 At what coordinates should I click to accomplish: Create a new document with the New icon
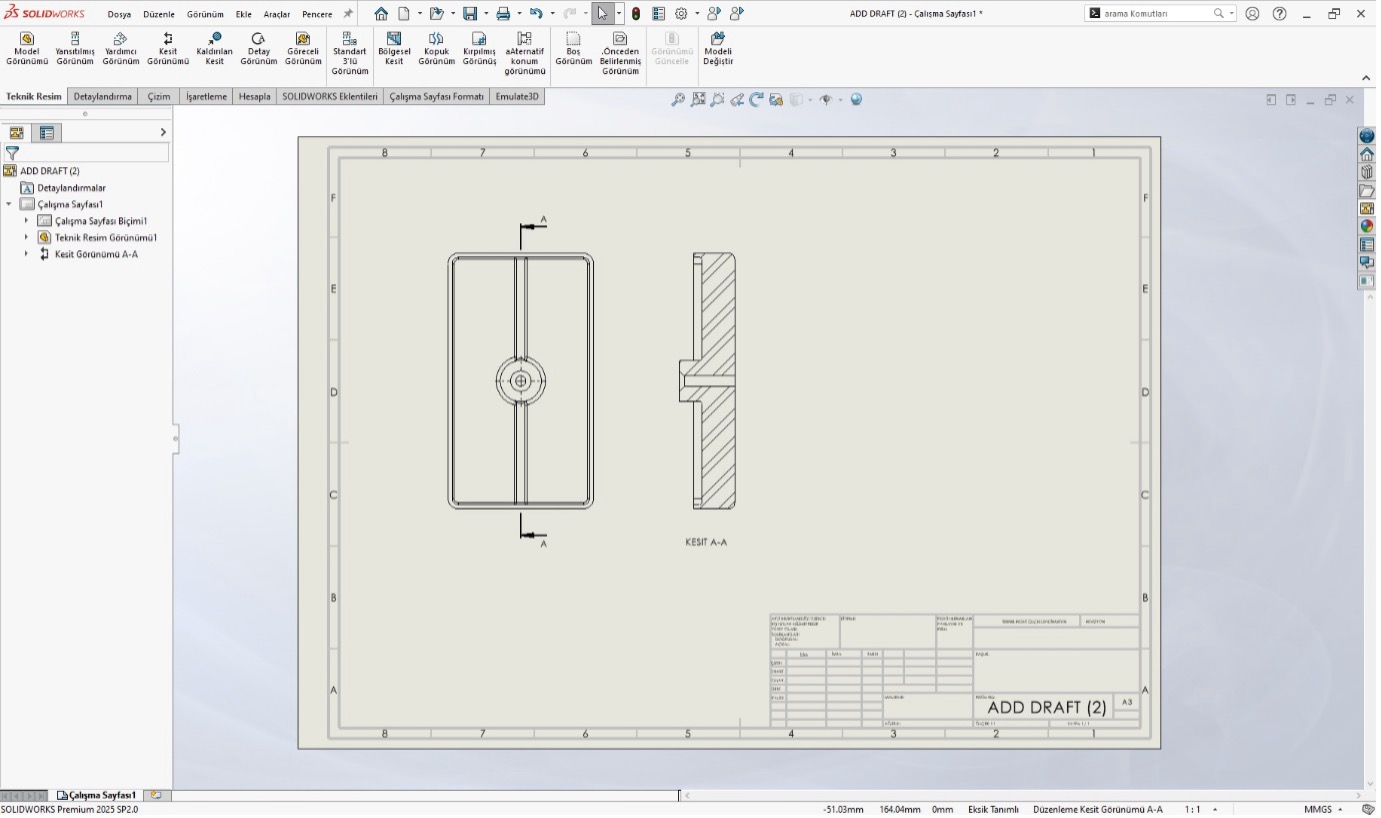[404, 14]
